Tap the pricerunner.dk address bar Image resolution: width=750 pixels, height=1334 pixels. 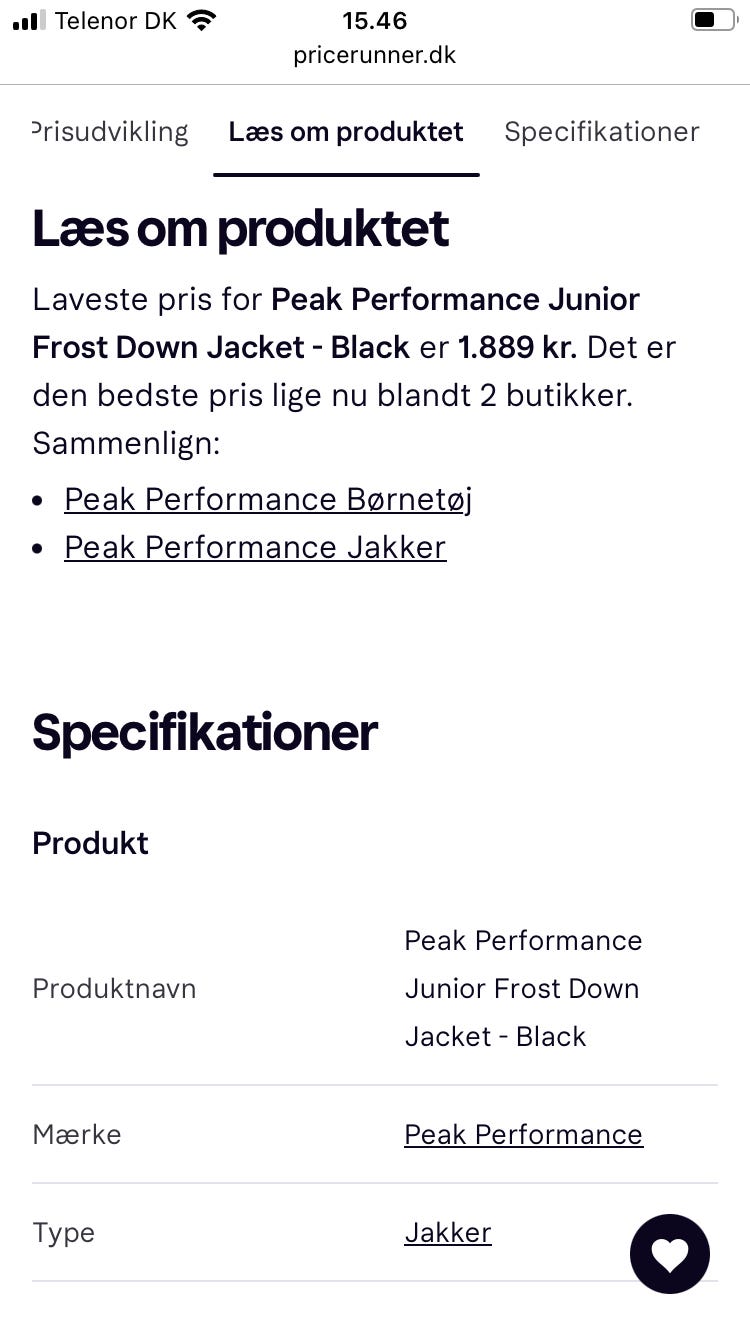point(374,55)
